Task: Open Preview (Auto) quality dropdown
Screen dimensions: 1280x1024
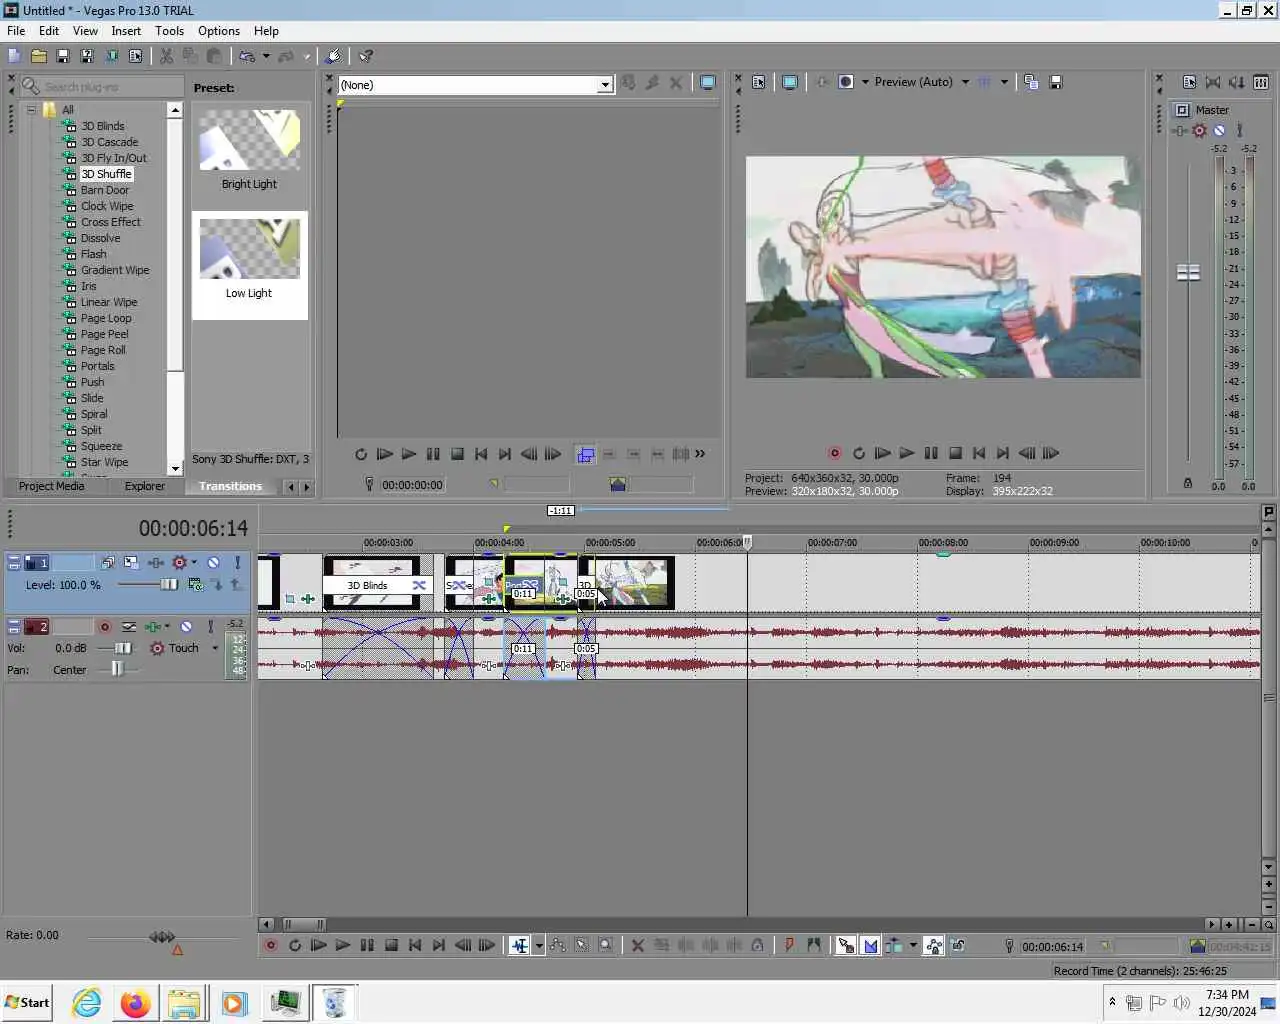Action: (x=965, y=82)
